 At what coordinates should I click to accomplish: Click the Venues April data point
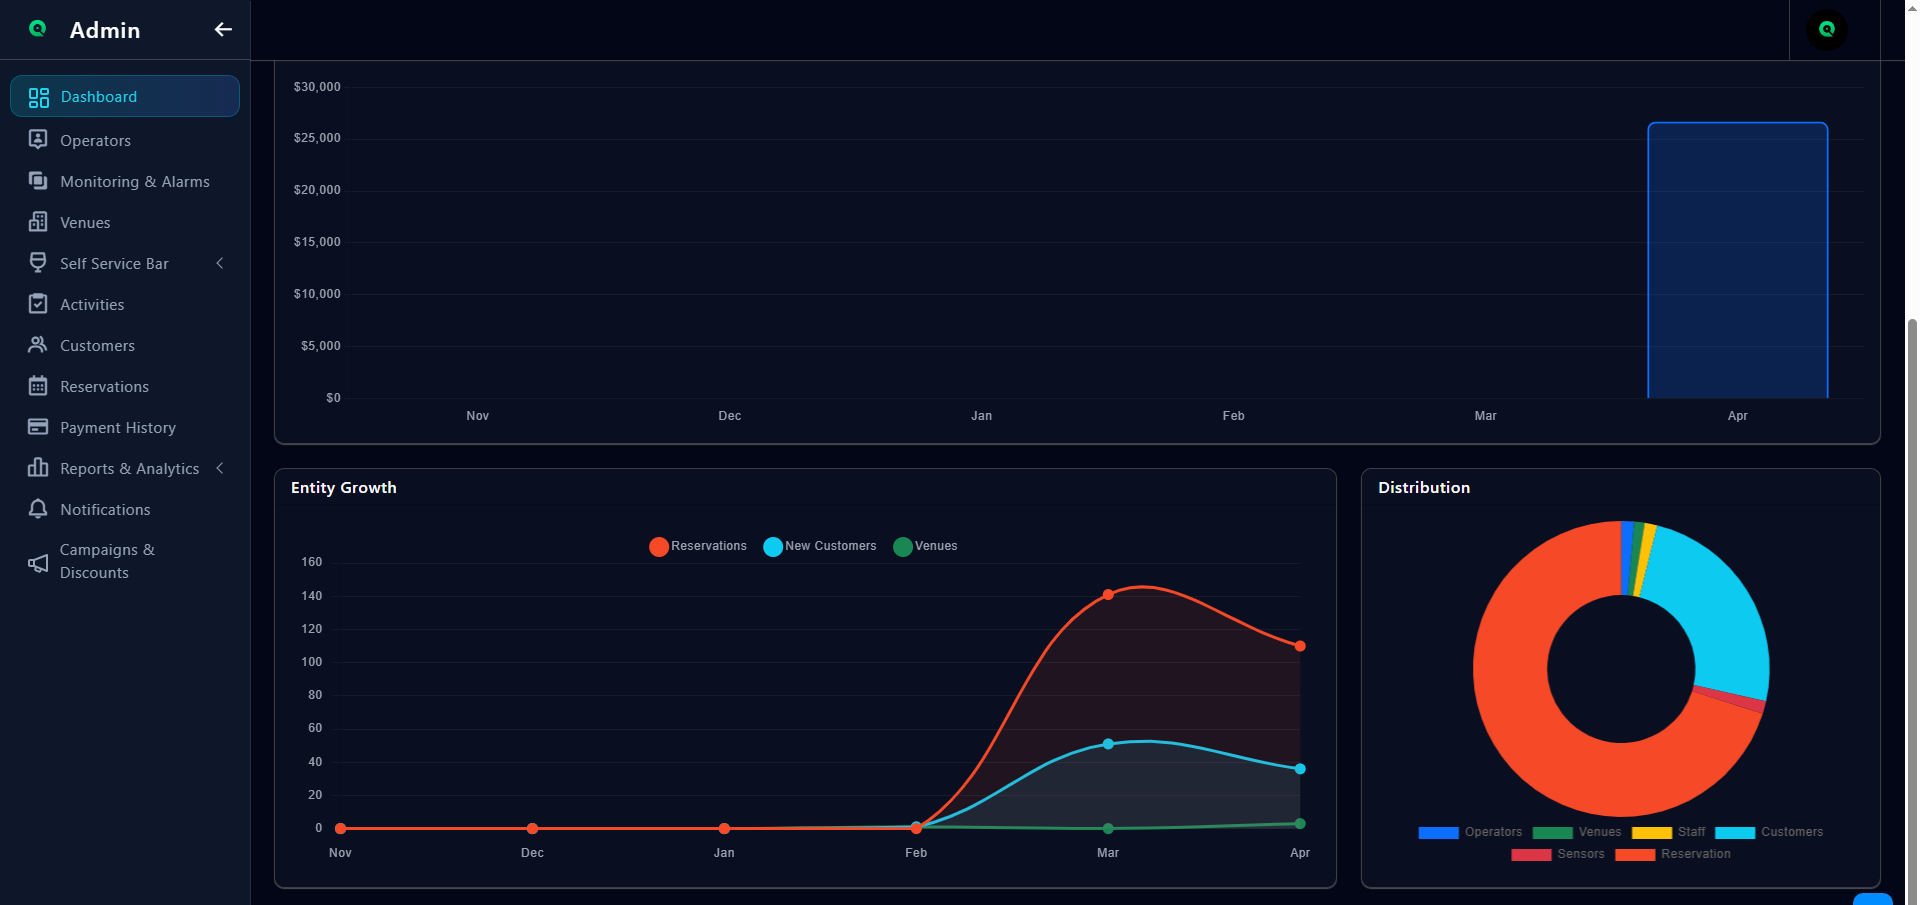[1300, 824]
